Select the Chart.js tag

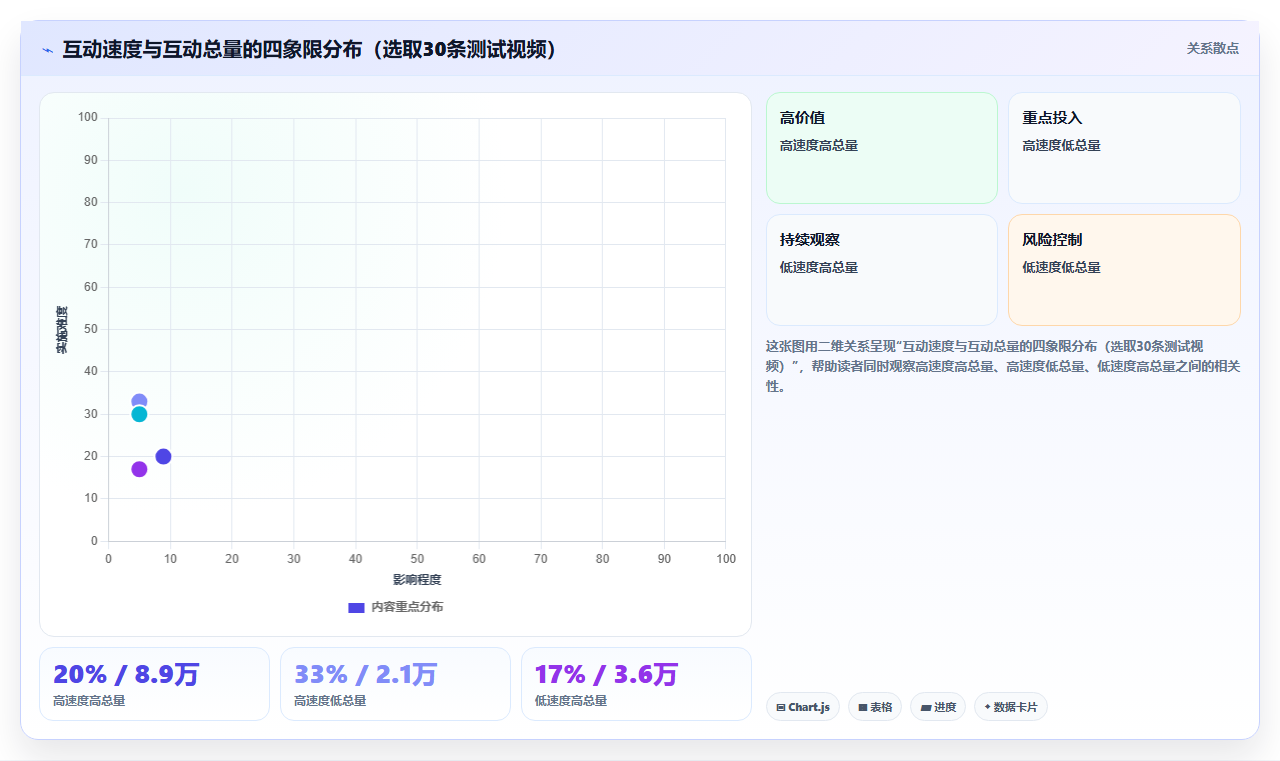click(803, 707)
